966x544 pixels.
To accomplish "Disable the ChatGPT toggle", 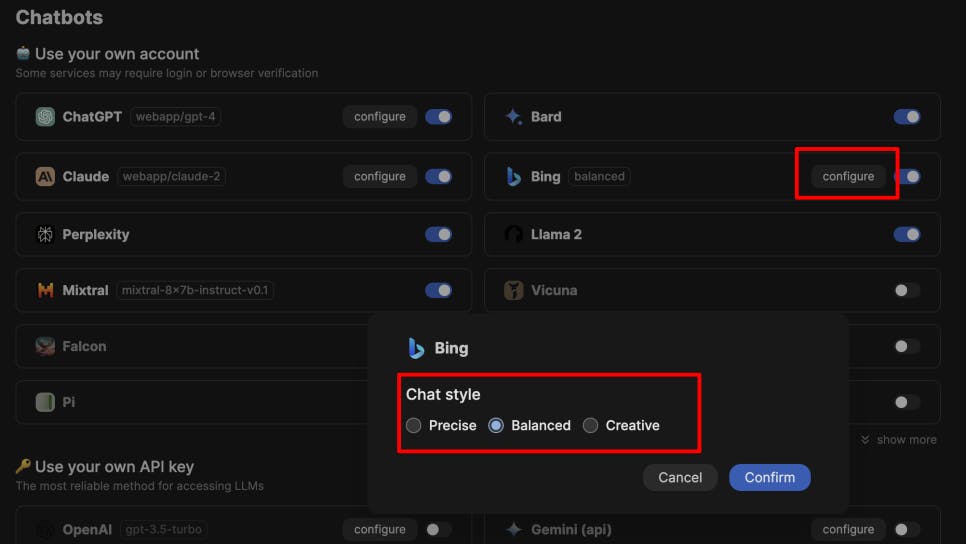I will pos(439,116).
